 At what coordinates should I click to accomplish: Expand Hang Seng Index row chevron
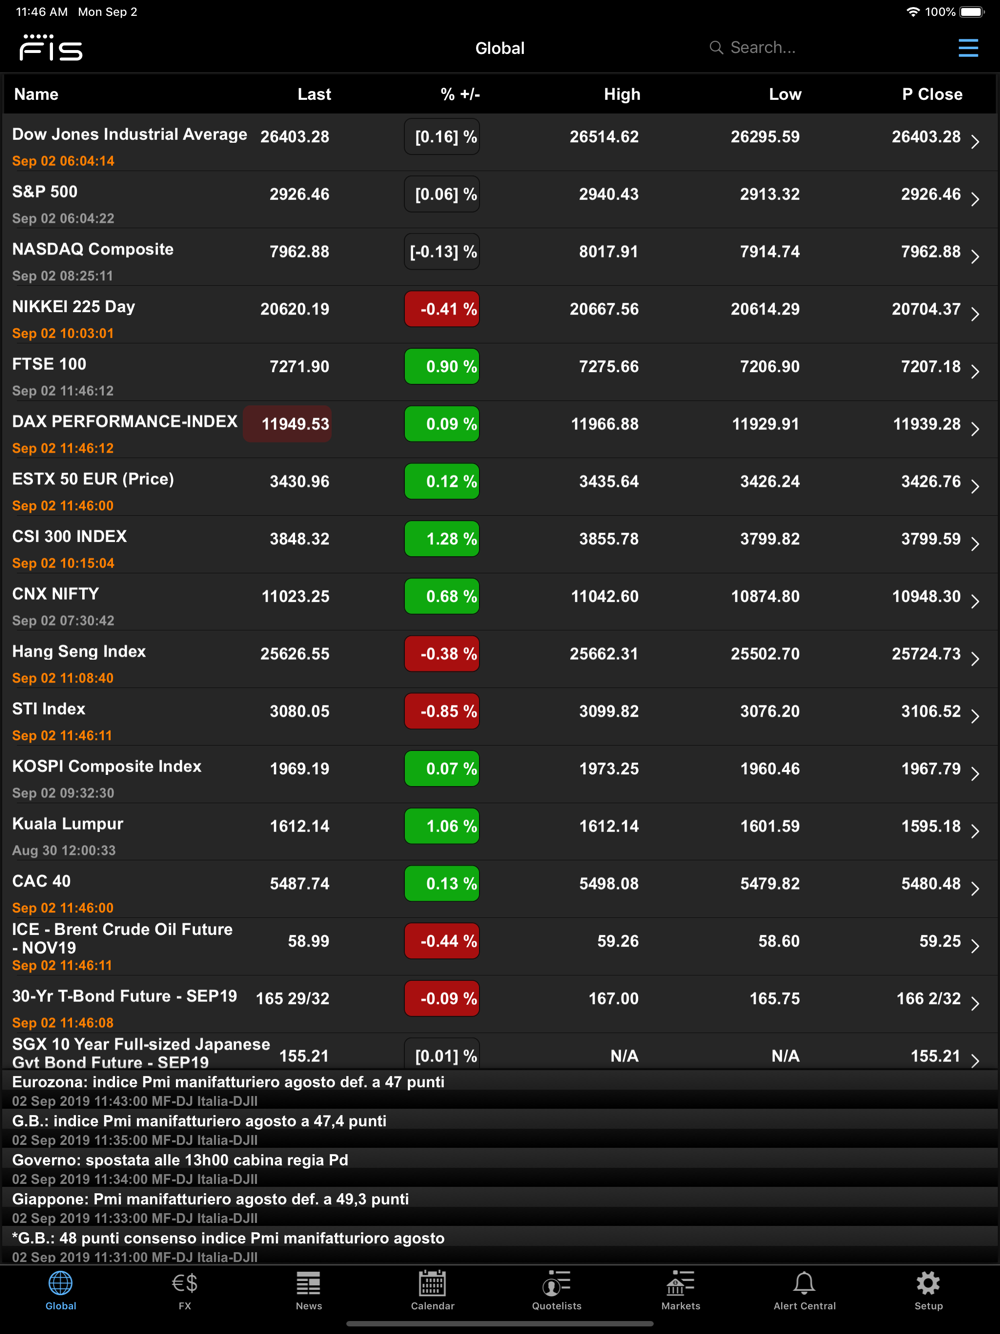pyautogui.click(x=975, y=659)
